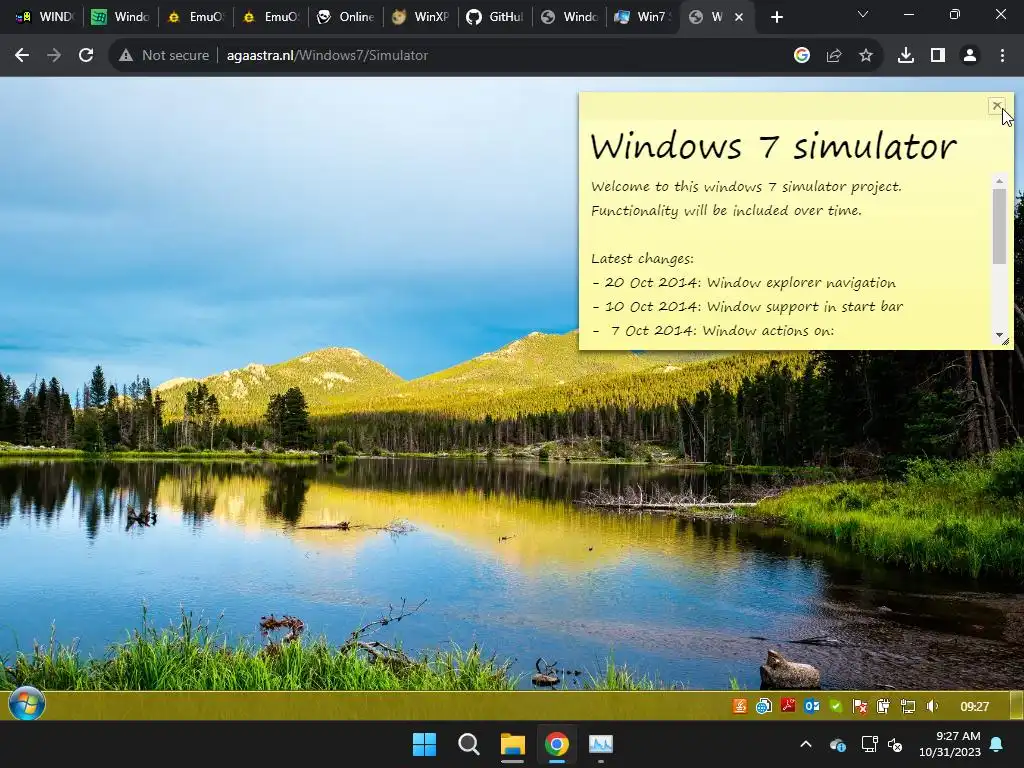Open Chrome downloads
The image size is (1024, 768).
pos(906,56)
